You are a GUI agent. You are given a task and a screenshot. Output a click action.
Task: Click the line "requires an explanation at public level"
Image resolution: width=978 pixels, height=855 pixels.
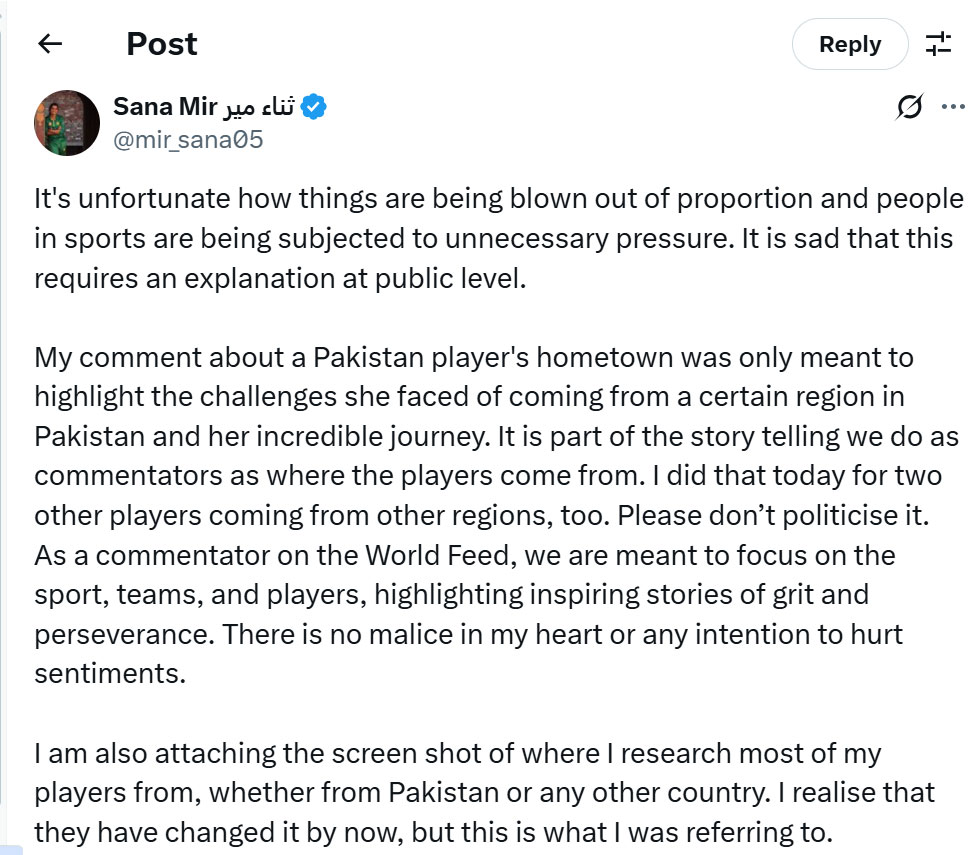coord(280,278)
